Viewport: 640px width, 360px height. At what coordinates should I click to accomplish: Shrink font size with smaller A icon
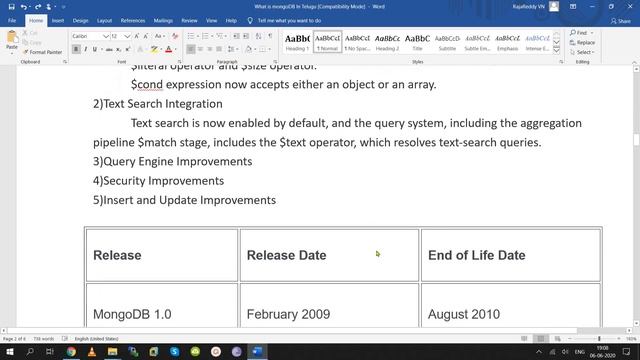[x=146, y=36]
